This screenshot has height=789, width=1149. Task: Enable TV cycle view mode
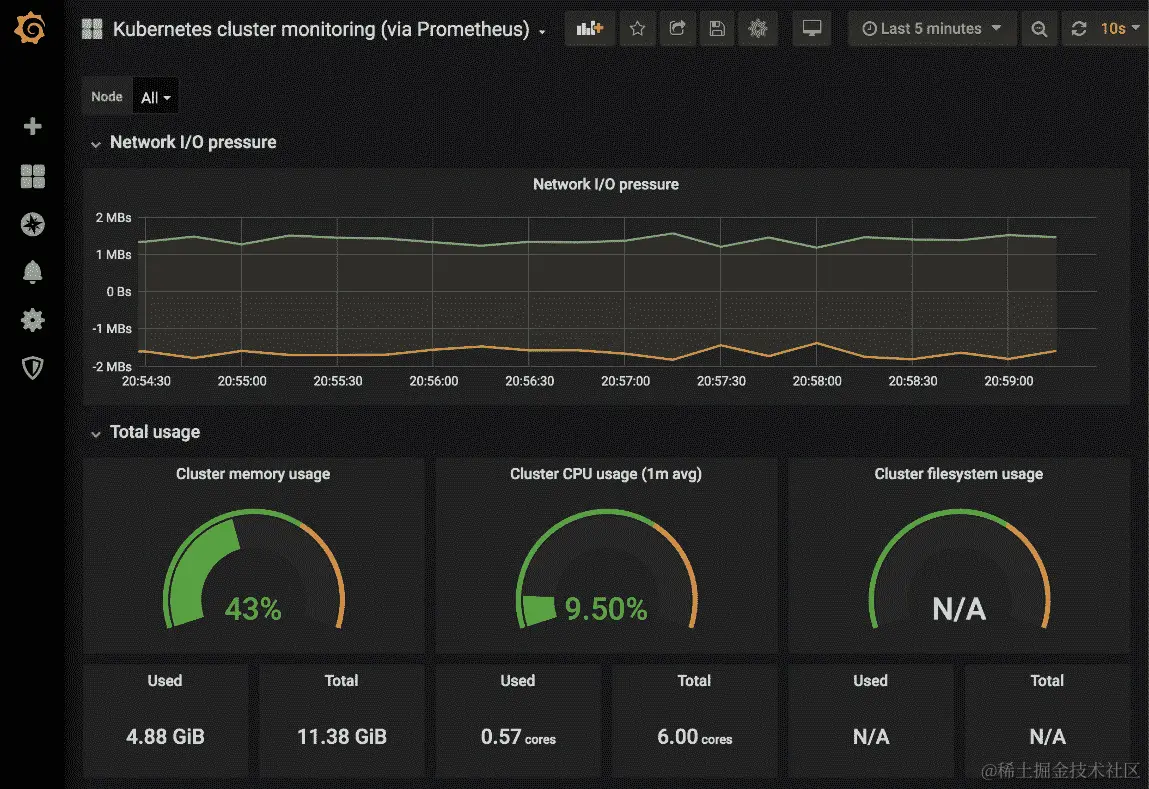click(x=811, y=28)
